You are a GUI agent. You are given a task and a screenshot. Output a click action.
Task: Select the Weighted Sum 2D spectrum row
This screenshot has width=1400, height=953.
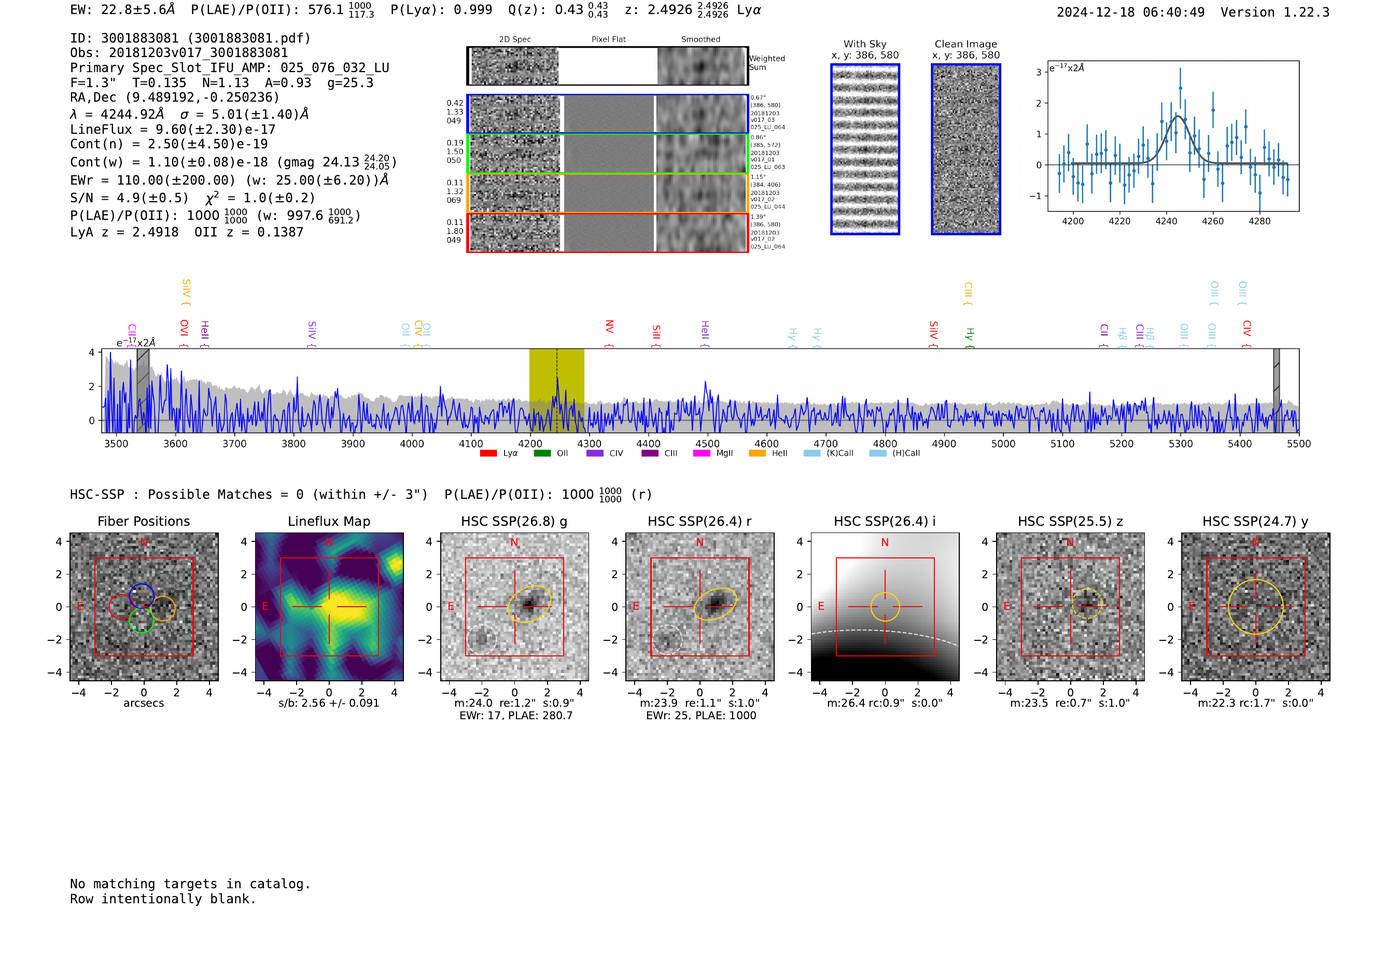[608, 66]
